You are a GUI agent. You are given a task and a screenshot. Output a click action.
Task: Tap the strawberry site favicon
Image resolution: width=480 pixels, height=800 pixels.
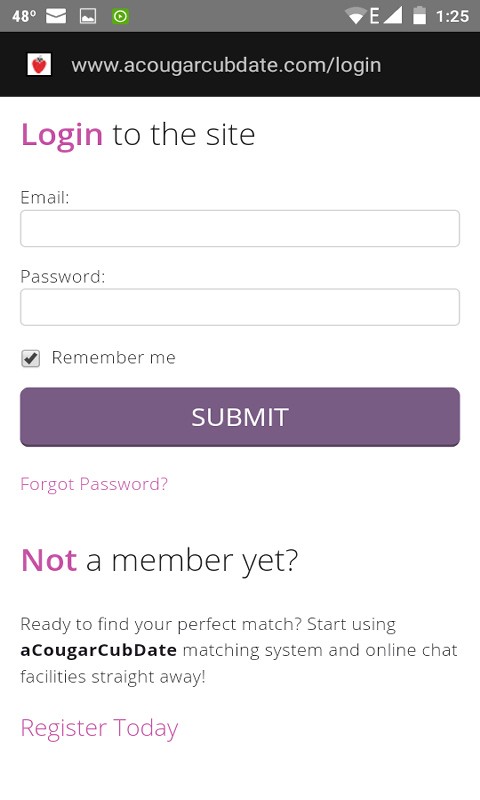point(39,65)
